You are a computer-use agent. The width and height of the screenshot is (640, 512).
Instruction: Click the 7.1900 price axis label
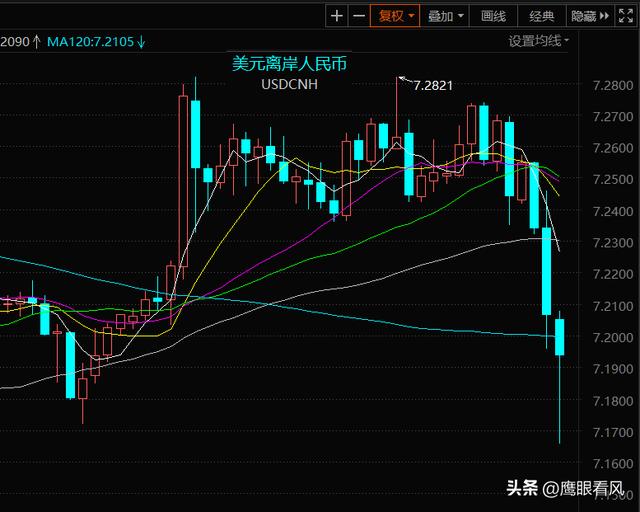click(x=613, y=369)
